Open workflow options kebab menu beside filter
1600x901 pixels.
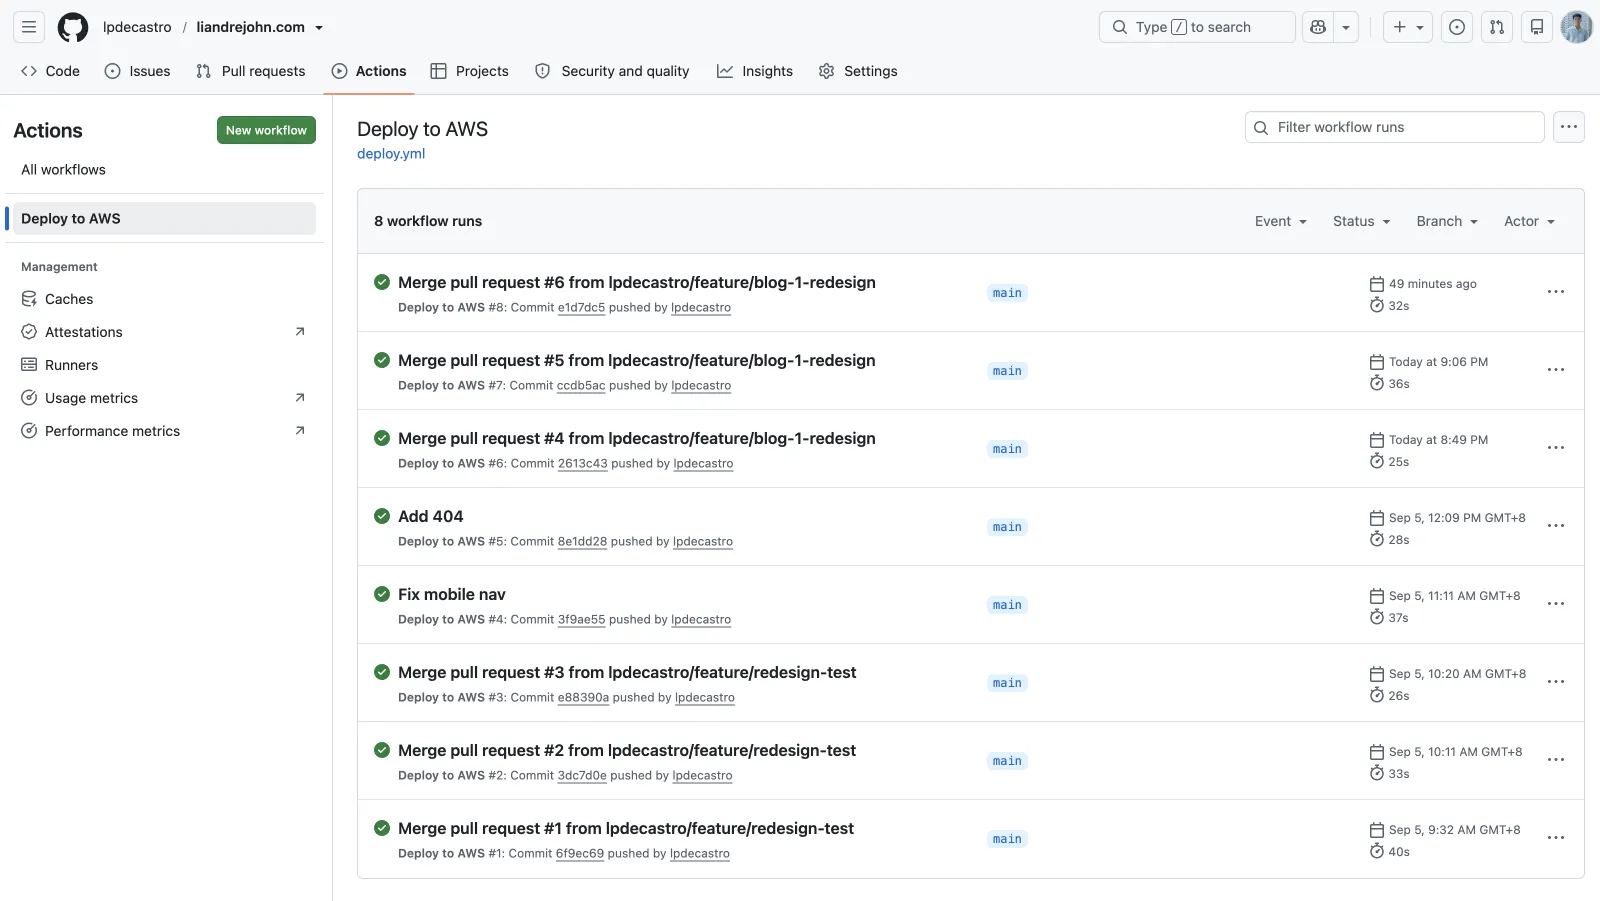point(1569,127)
